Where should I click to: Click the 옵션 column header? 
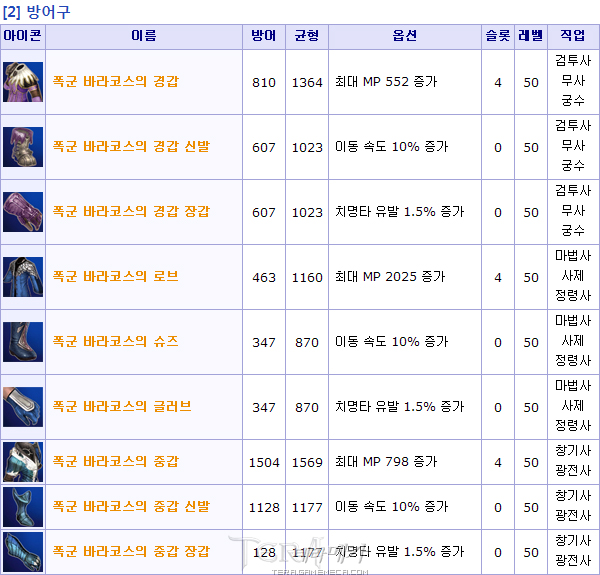pyautogui.click(x=405, y=36)
